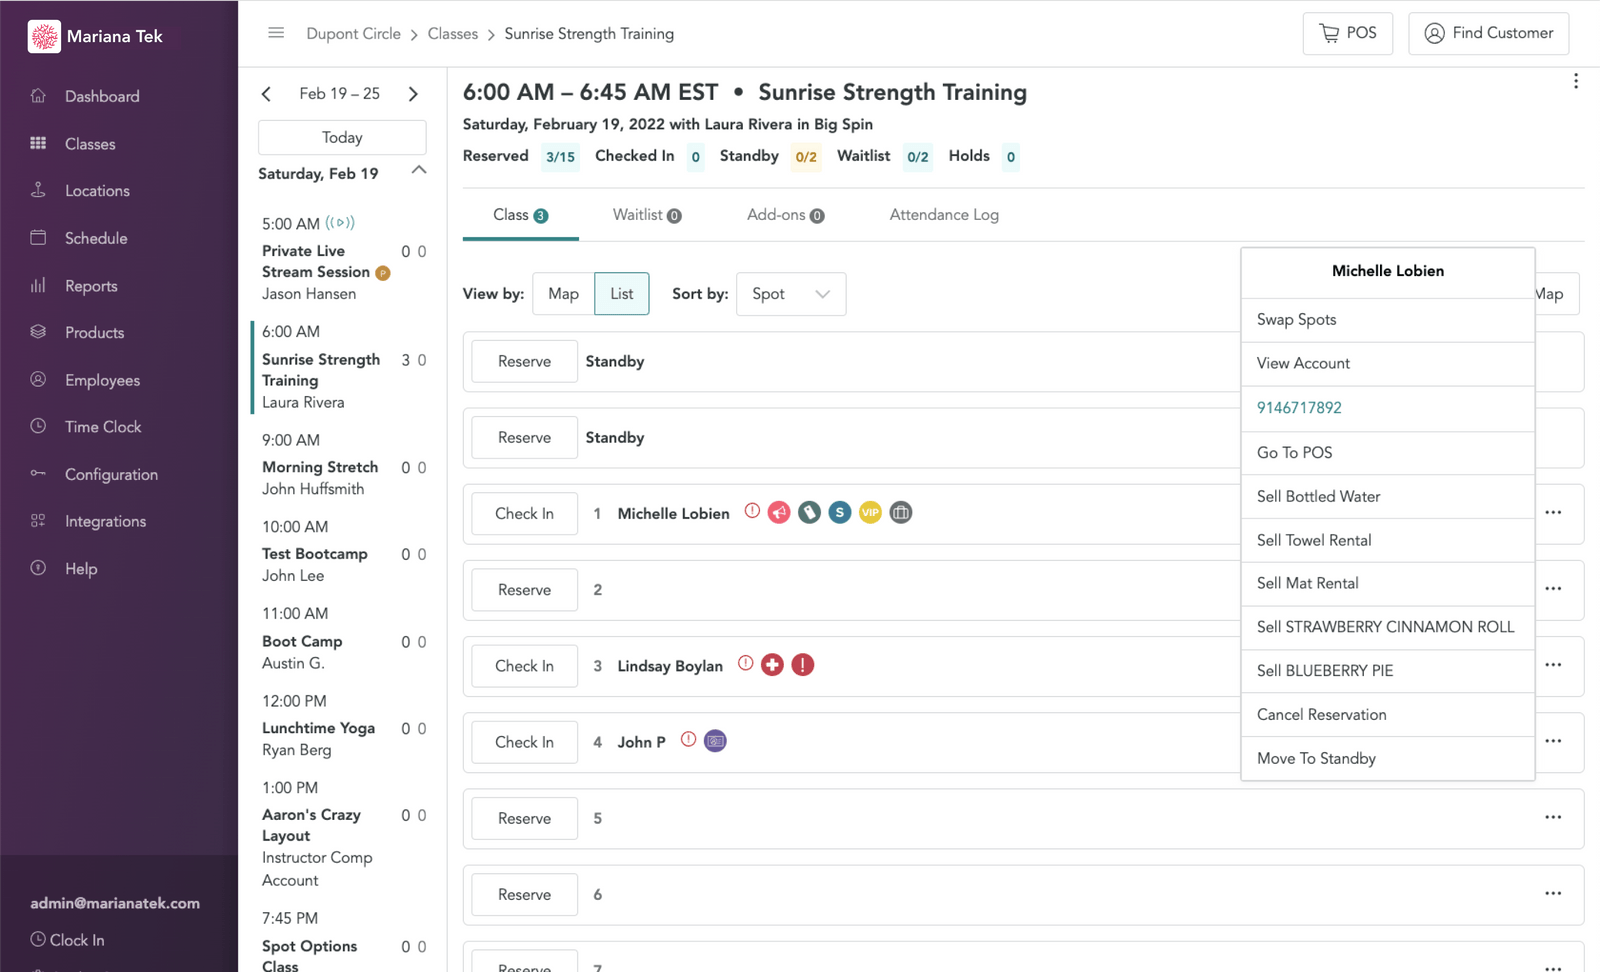Open the three-dot class options menu
The height and width of the screenshot is (972, 1600).
1575,81
